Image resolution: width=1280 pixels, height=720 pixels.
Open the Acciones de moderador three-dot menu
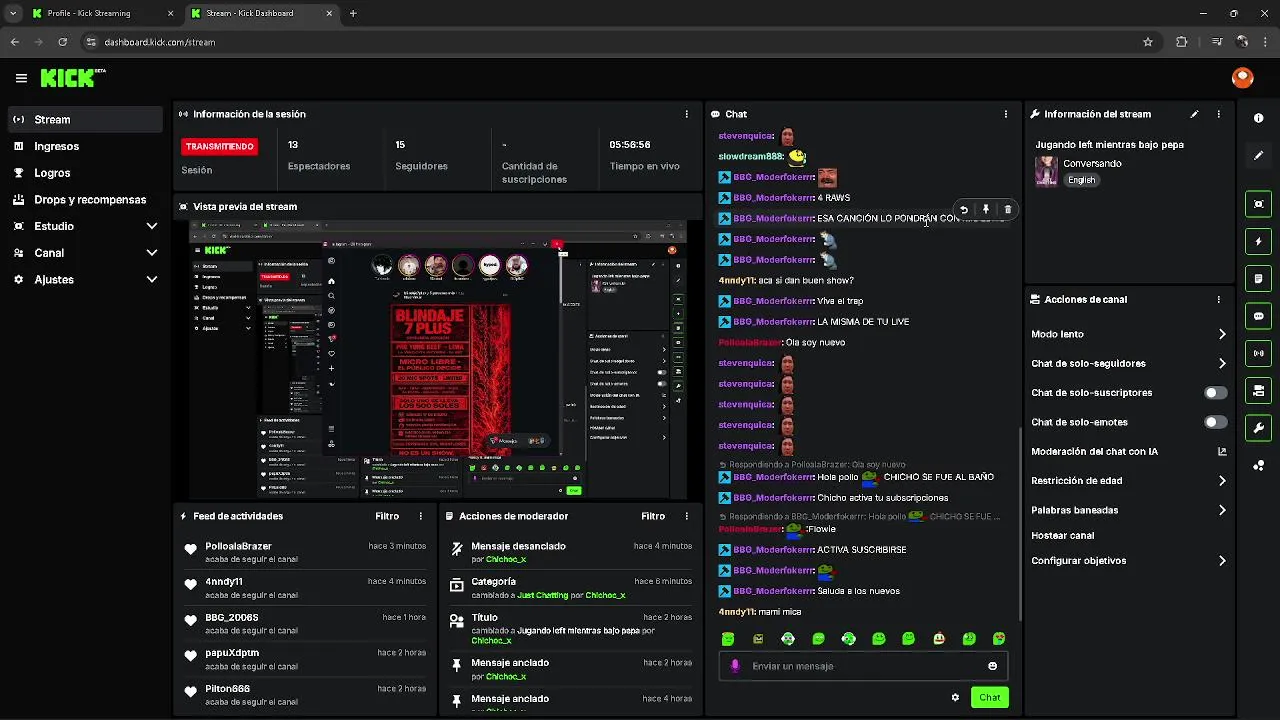point(686,516)
